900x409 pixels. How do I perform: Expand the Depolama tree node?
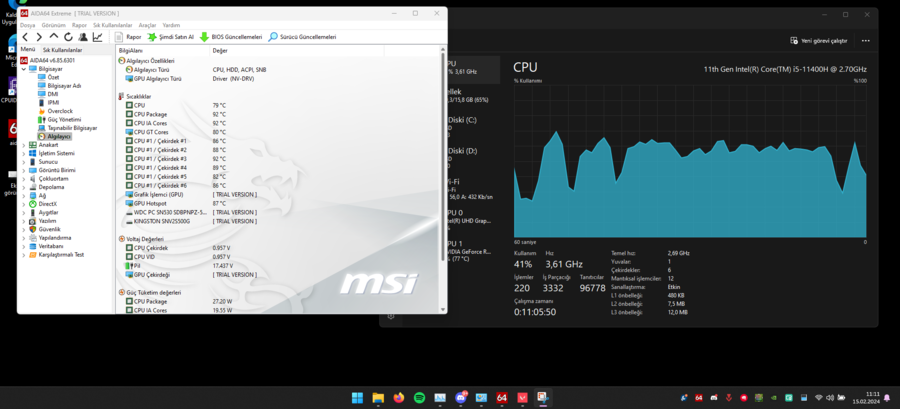tap(24, 187)
